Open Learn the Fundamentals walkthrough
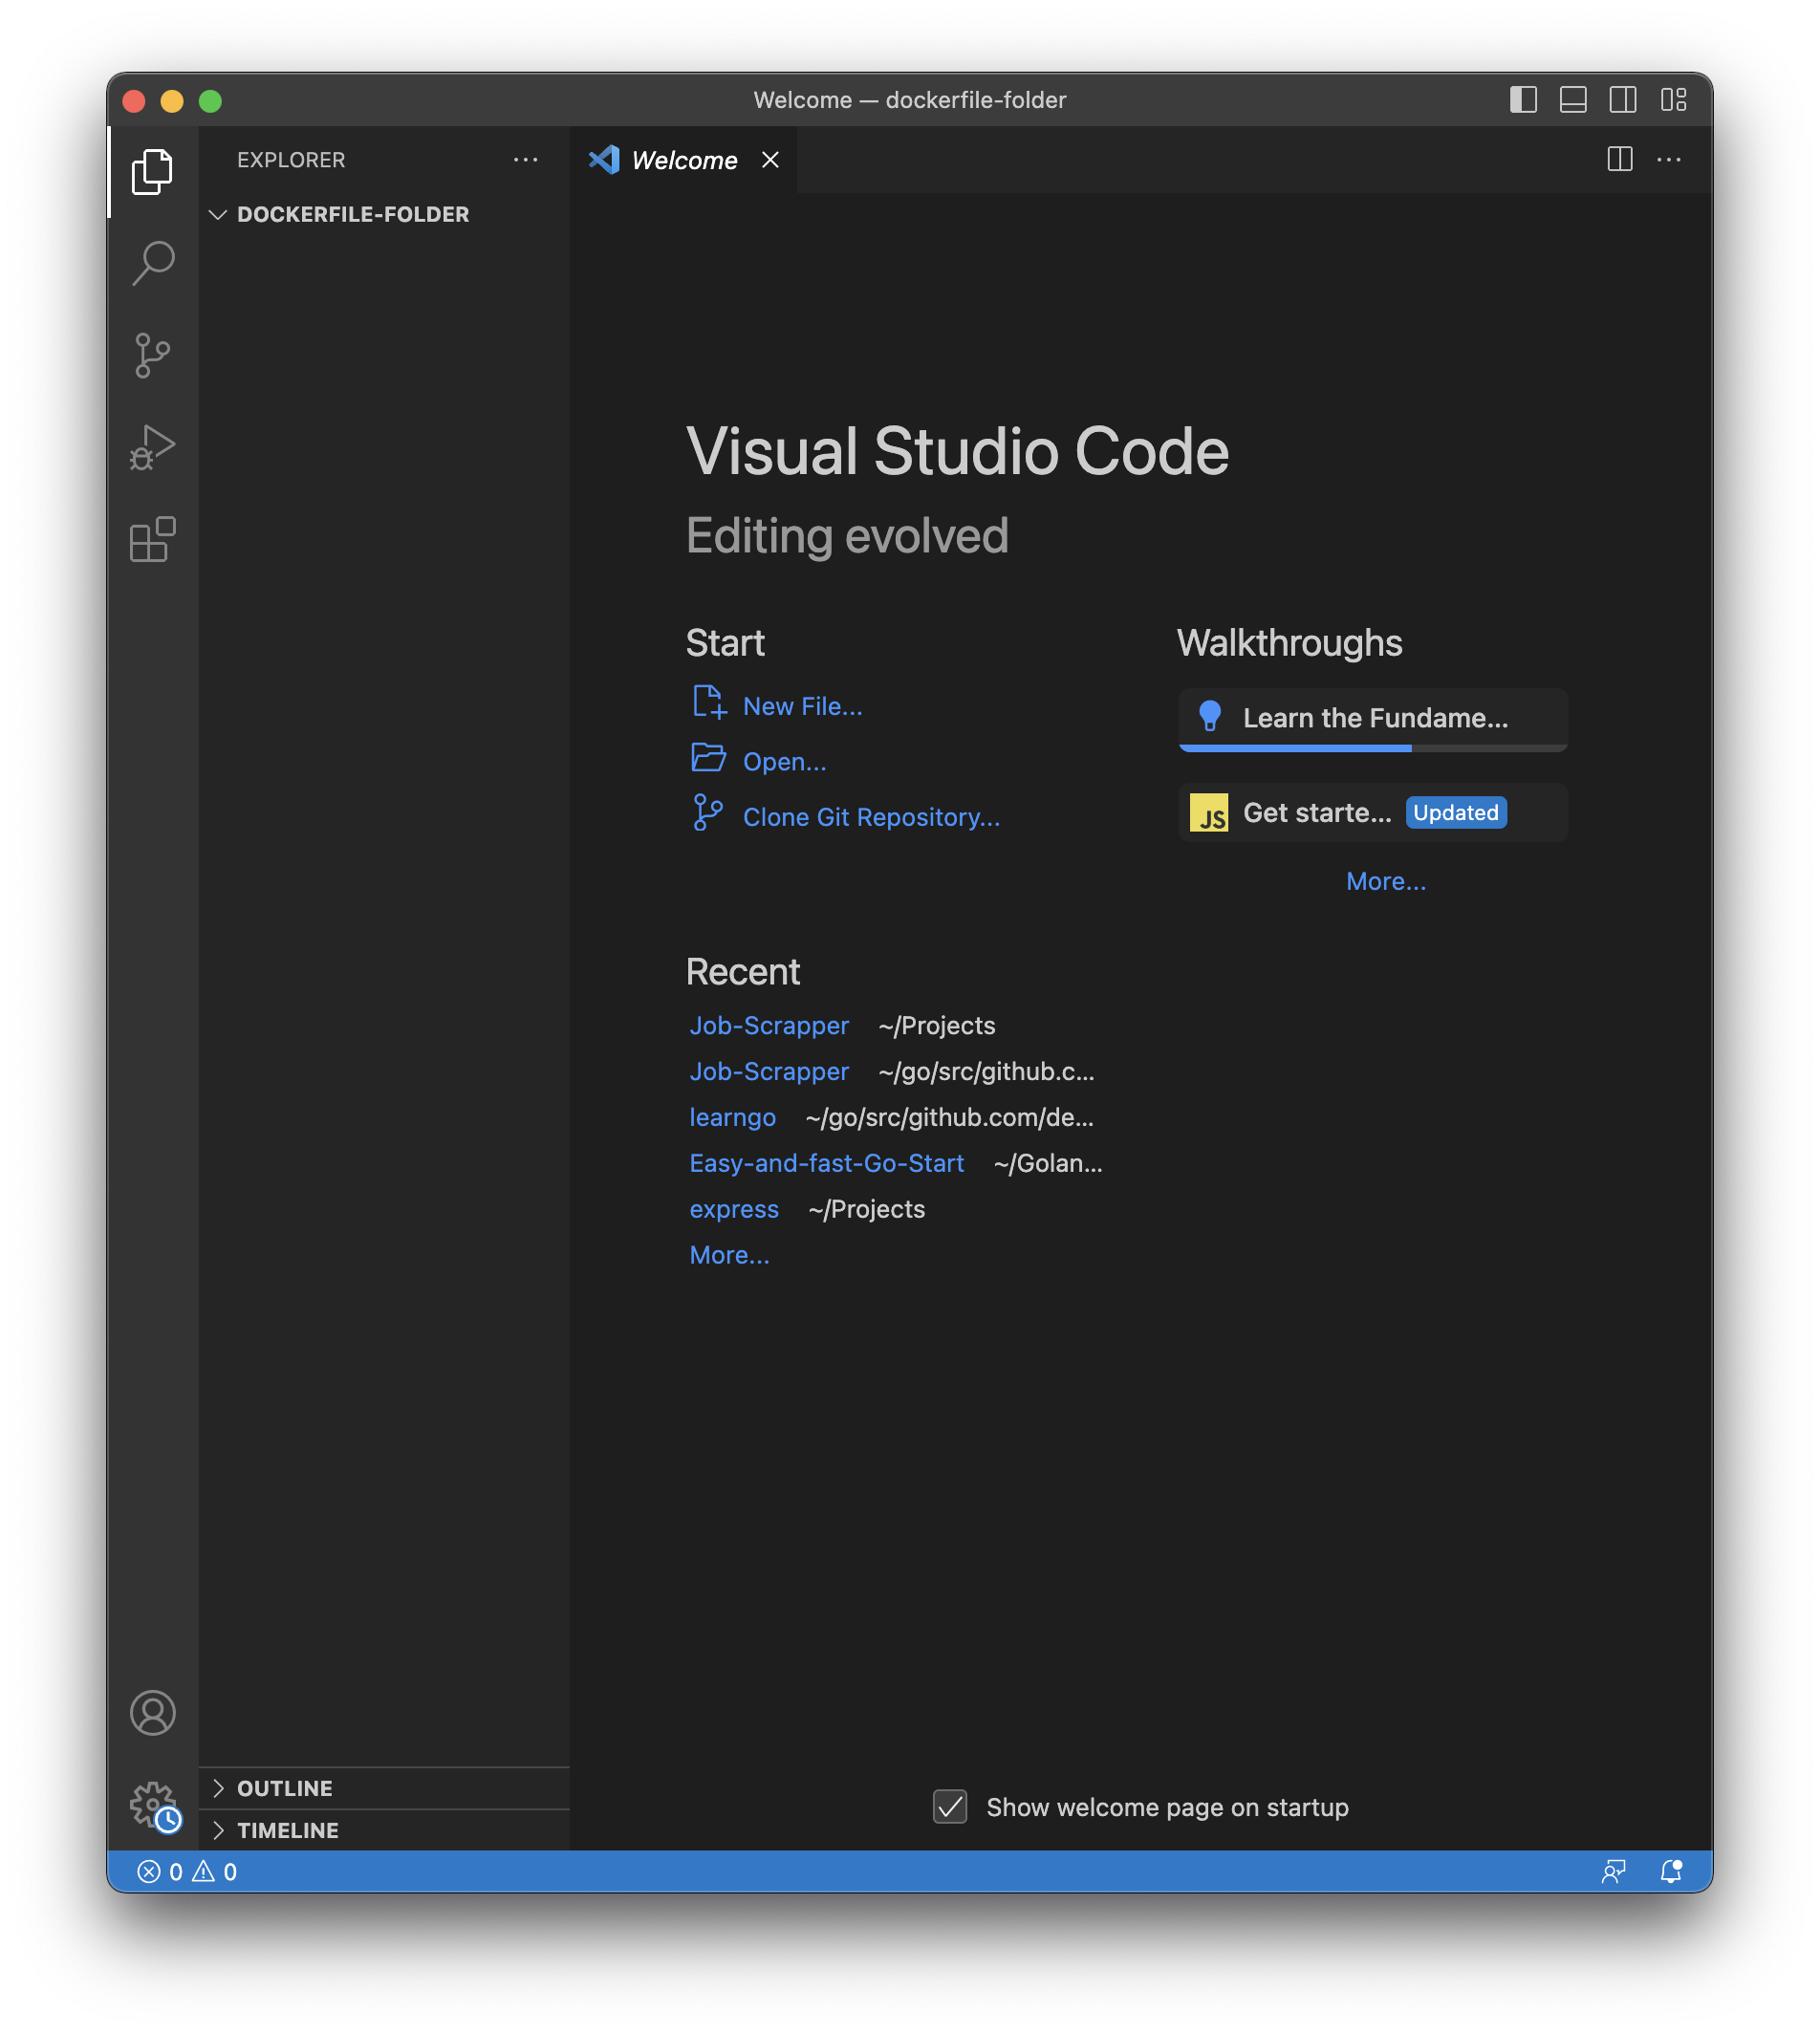The width and height of the screenshot is (1820, 2034). (x=1373, y=719)
